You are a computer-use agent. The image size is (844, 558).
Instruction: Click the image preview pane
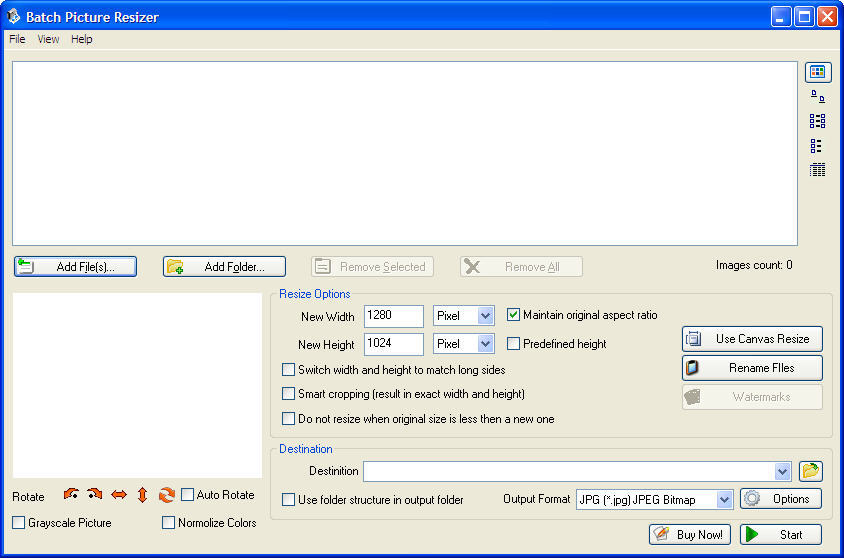[137, 385]
